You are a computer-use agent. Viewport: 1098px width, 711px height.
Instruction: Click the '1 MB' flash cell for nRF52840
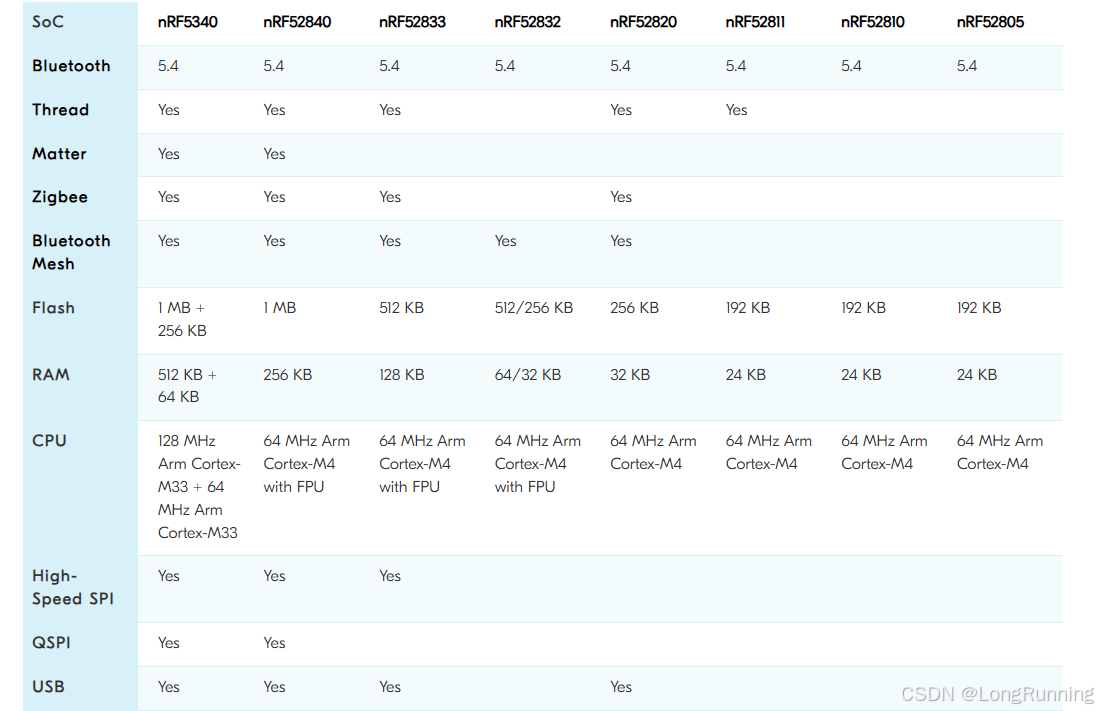click(x=279, y=308)
